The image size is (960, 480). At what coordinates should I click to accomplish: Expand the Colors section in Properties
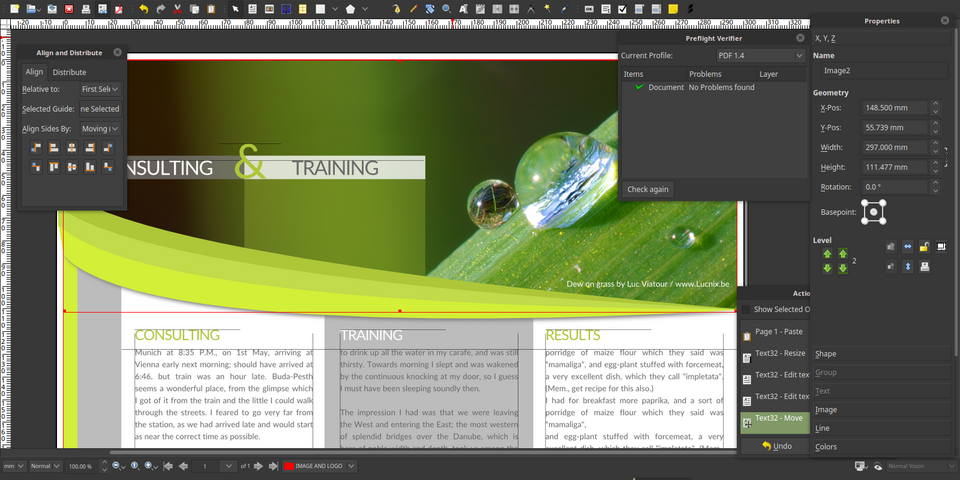pyautogui.click(x=826, y=447)
